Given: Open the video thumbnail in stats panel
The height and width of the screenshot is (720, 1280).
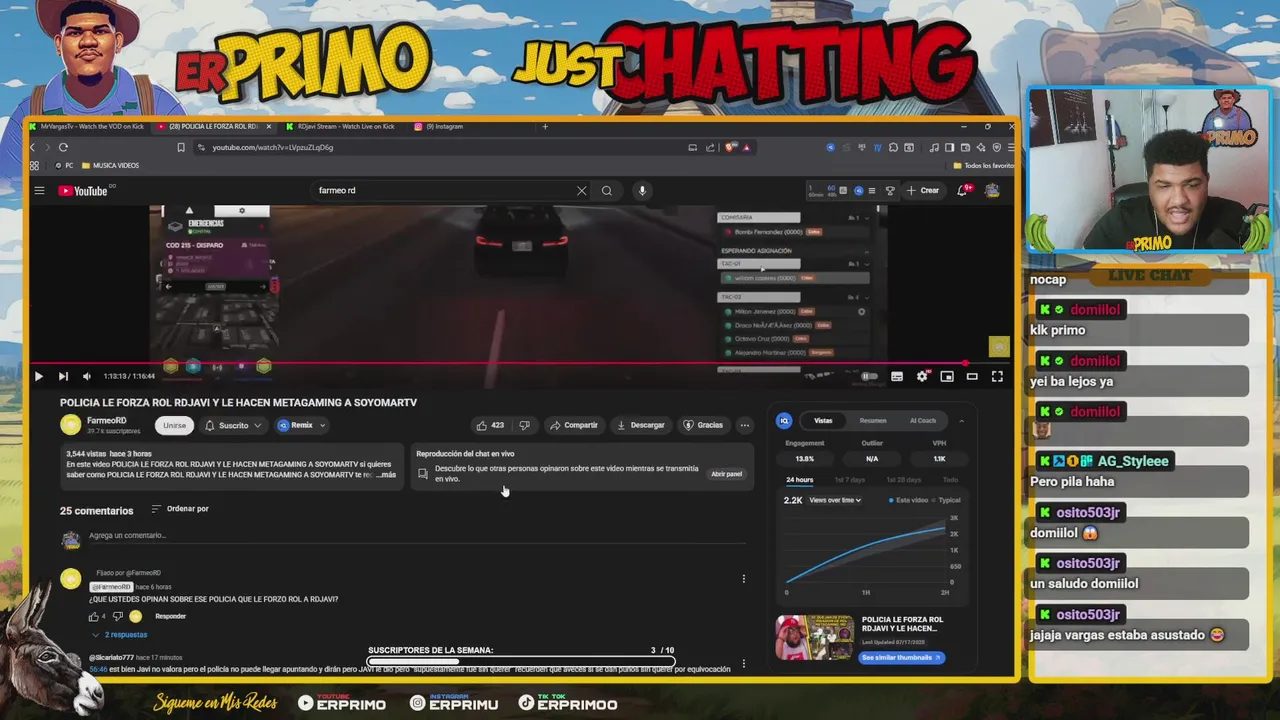Looking at the screenshot, I should coord(815,638).
